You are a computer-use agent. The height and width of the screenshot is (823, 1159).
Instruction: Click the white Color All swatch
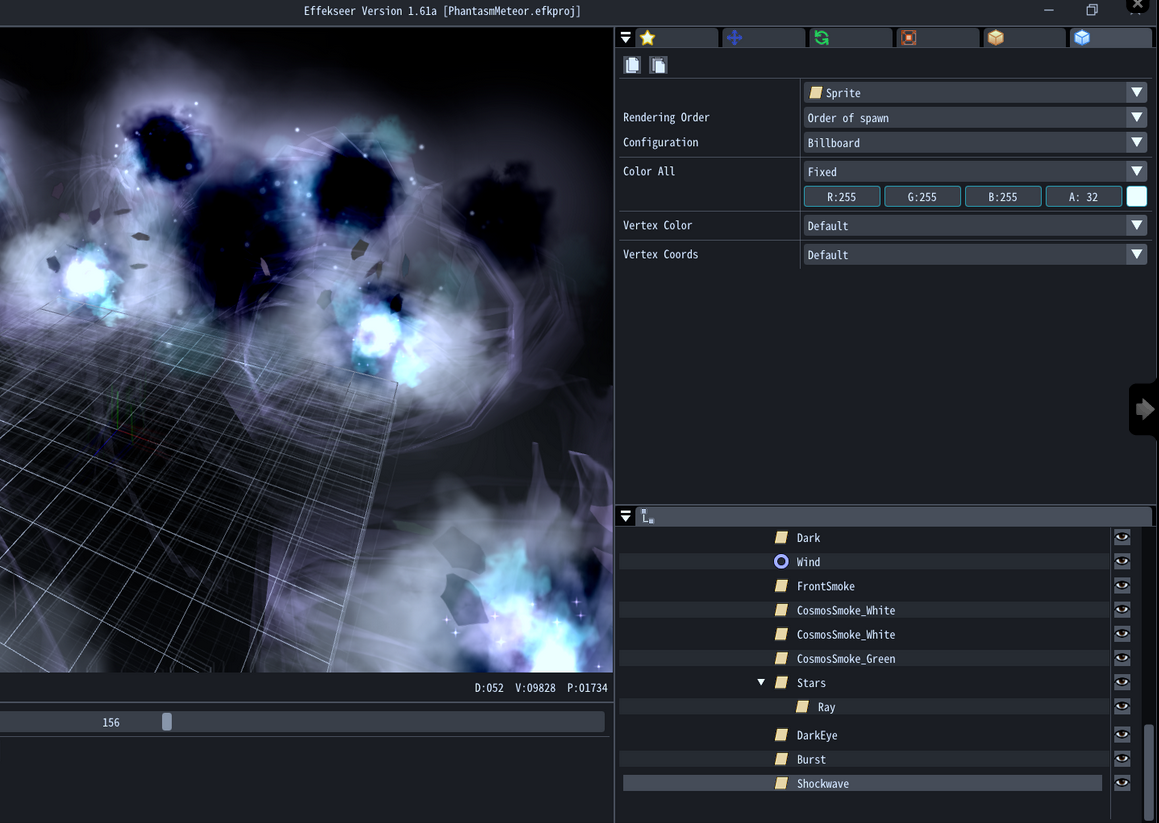pyautogui.click(x=1137, y=197)
